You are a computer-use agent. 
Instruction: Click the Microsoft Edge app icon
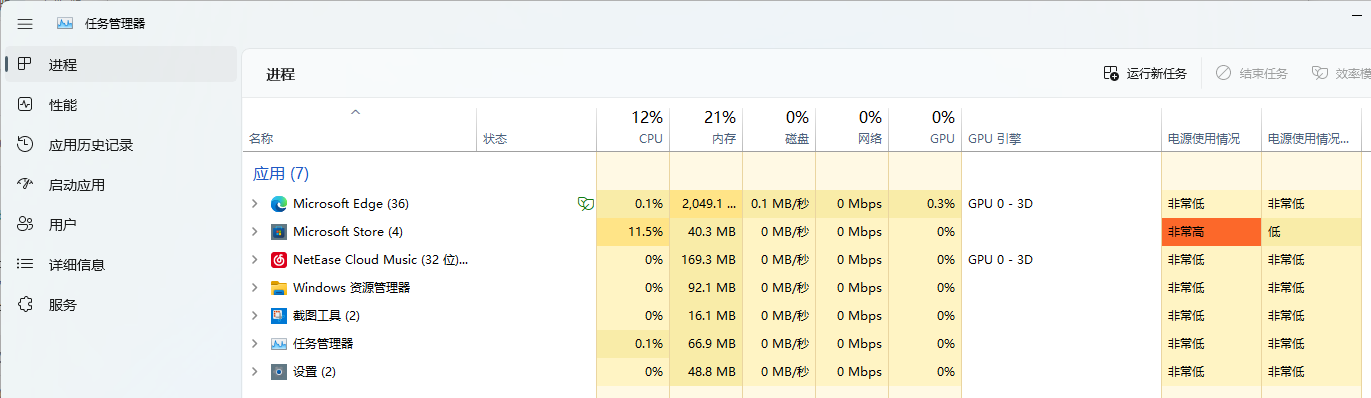pos(279,204)
